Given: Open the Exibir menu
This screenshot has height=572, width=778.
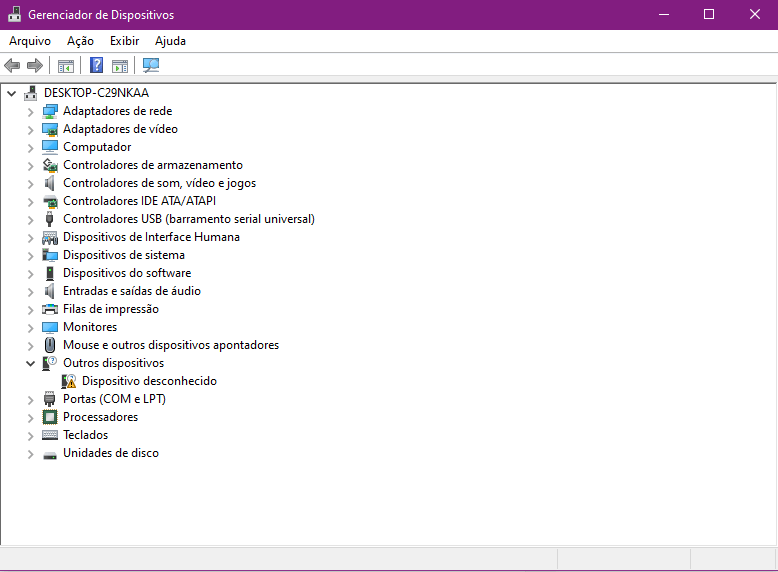Looking at the screenshot, I should click(x=125, y=41).
